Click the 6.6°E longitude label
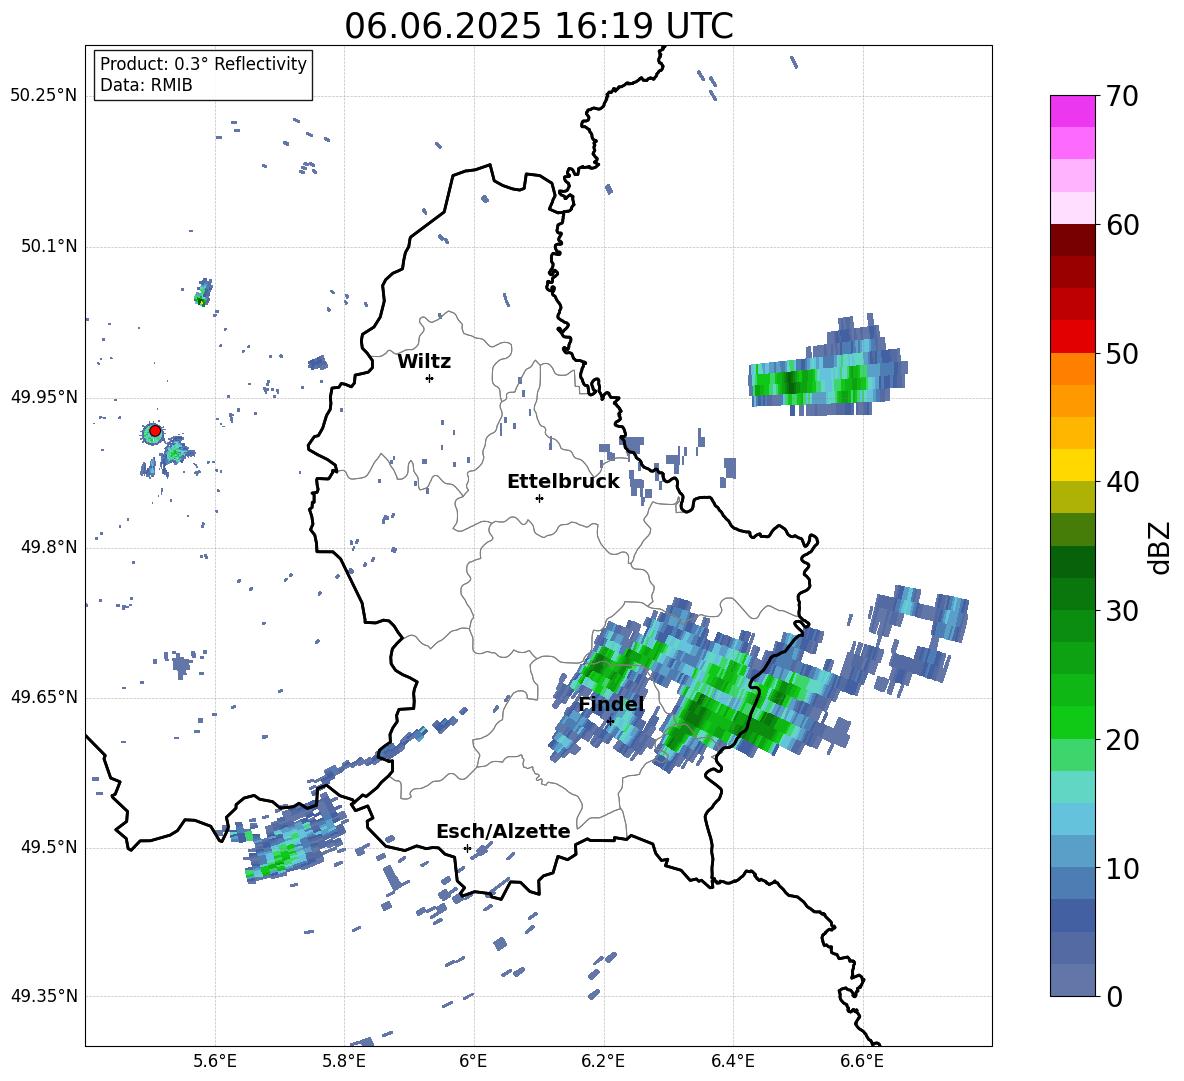The height and width of the screenshot is (1081, 1184). [862, 1061]
